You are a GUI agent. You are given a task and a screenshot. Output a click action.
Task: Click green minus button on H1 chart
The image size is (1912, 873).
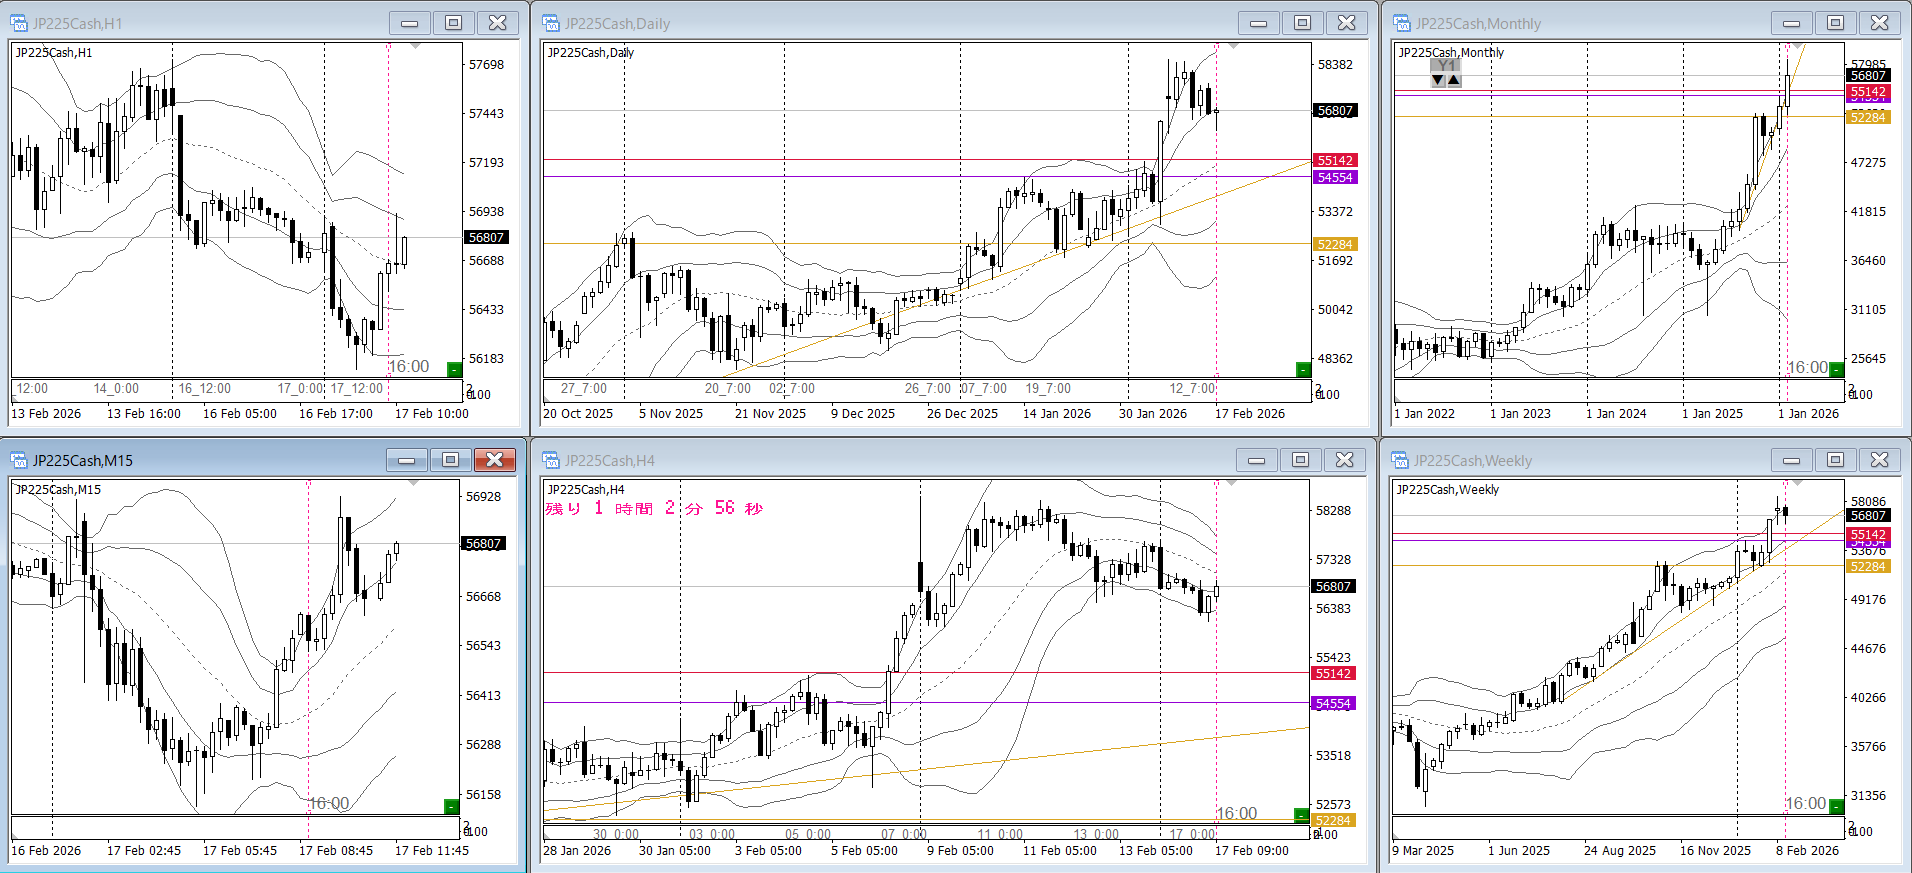point(454,370)
